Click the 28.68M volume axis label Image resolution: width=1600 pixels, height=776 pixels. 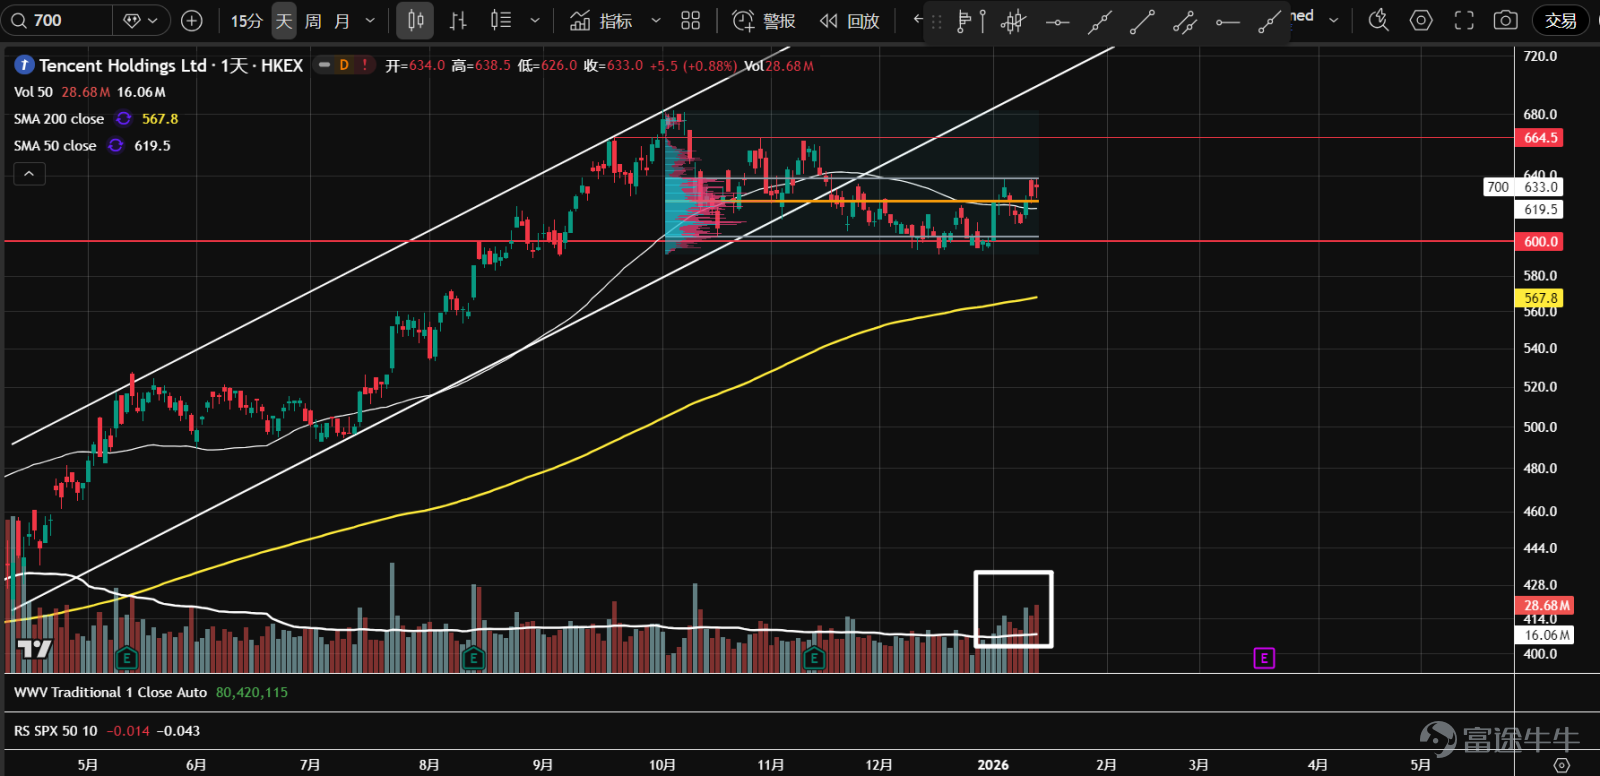1546,605
